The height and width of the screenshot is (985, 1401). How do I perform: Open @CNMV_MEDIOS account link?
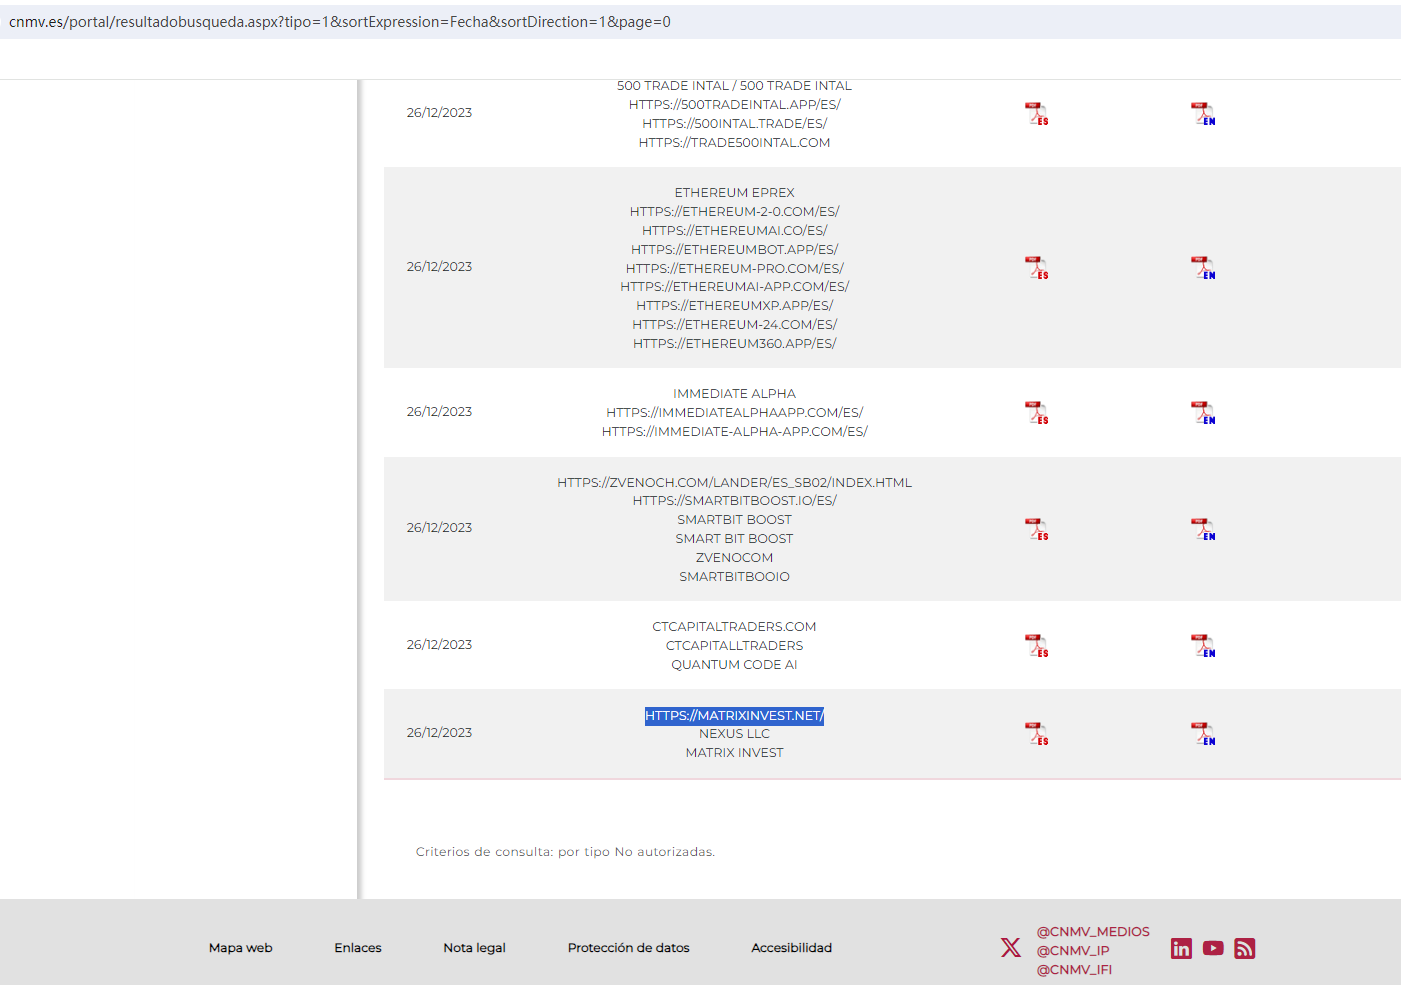coord(1093,932)
